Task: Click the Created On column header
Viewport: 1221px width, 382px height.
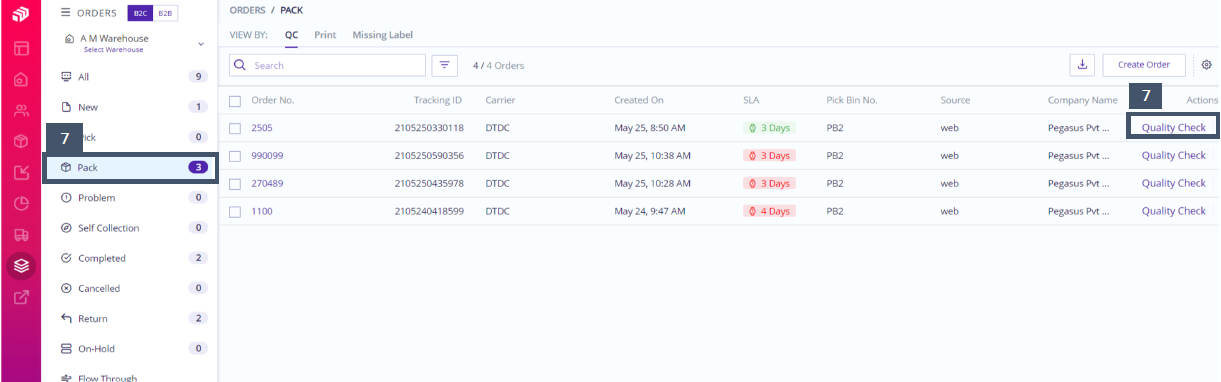Action: [x=639, y=100]
